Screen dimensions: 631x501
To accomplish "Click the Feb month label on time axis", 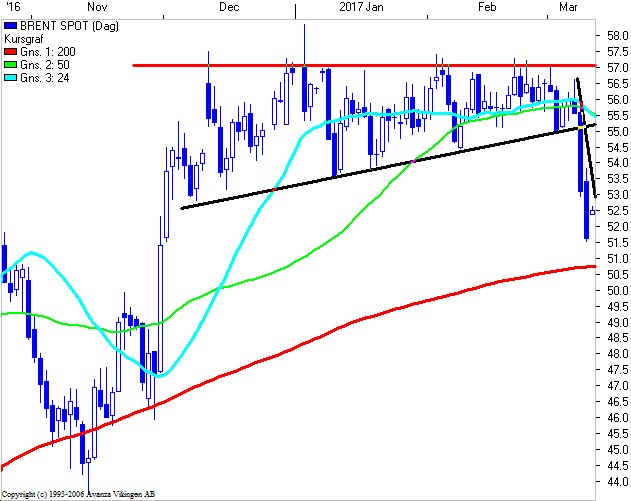I will [488, 7].
